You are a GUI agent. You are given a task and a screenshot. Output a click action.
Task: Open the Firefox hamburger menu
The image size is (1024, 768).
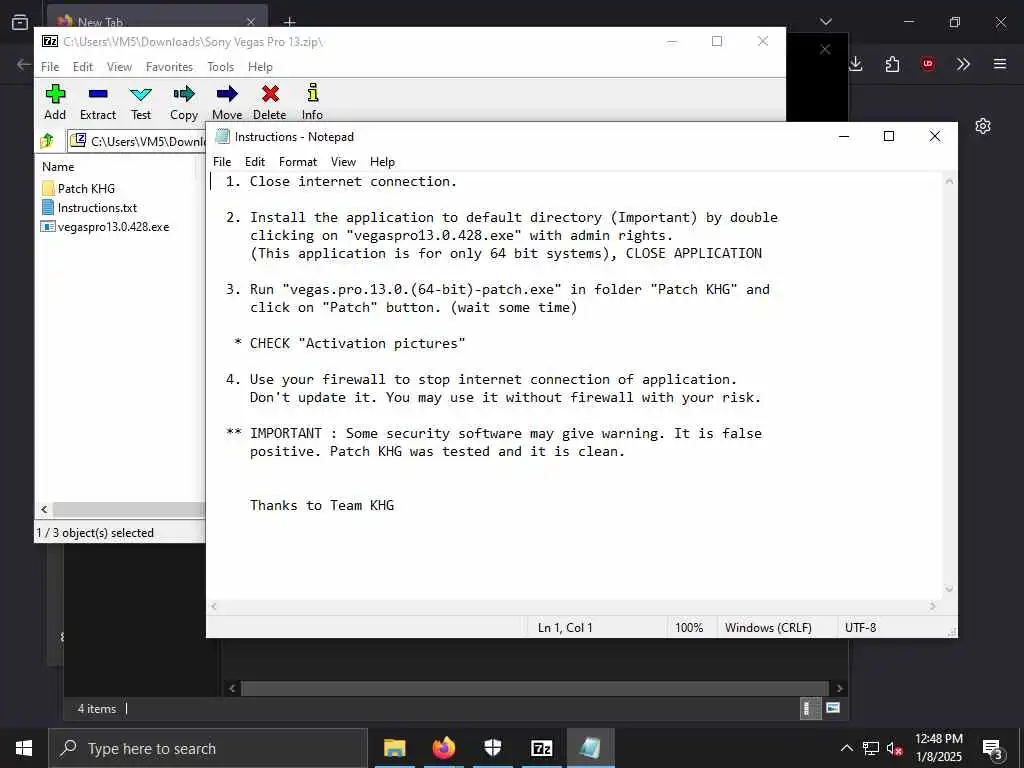click(x=999, y=64)
